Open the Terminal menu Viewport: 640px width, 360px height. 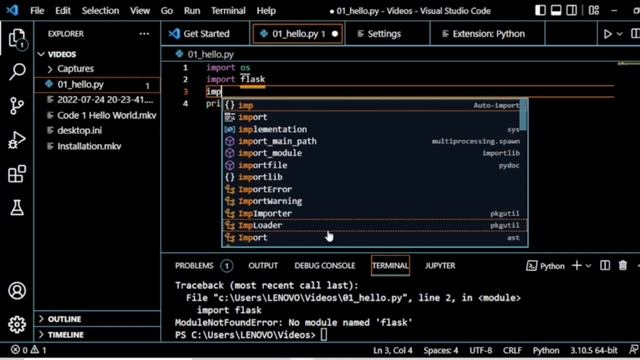228,11
